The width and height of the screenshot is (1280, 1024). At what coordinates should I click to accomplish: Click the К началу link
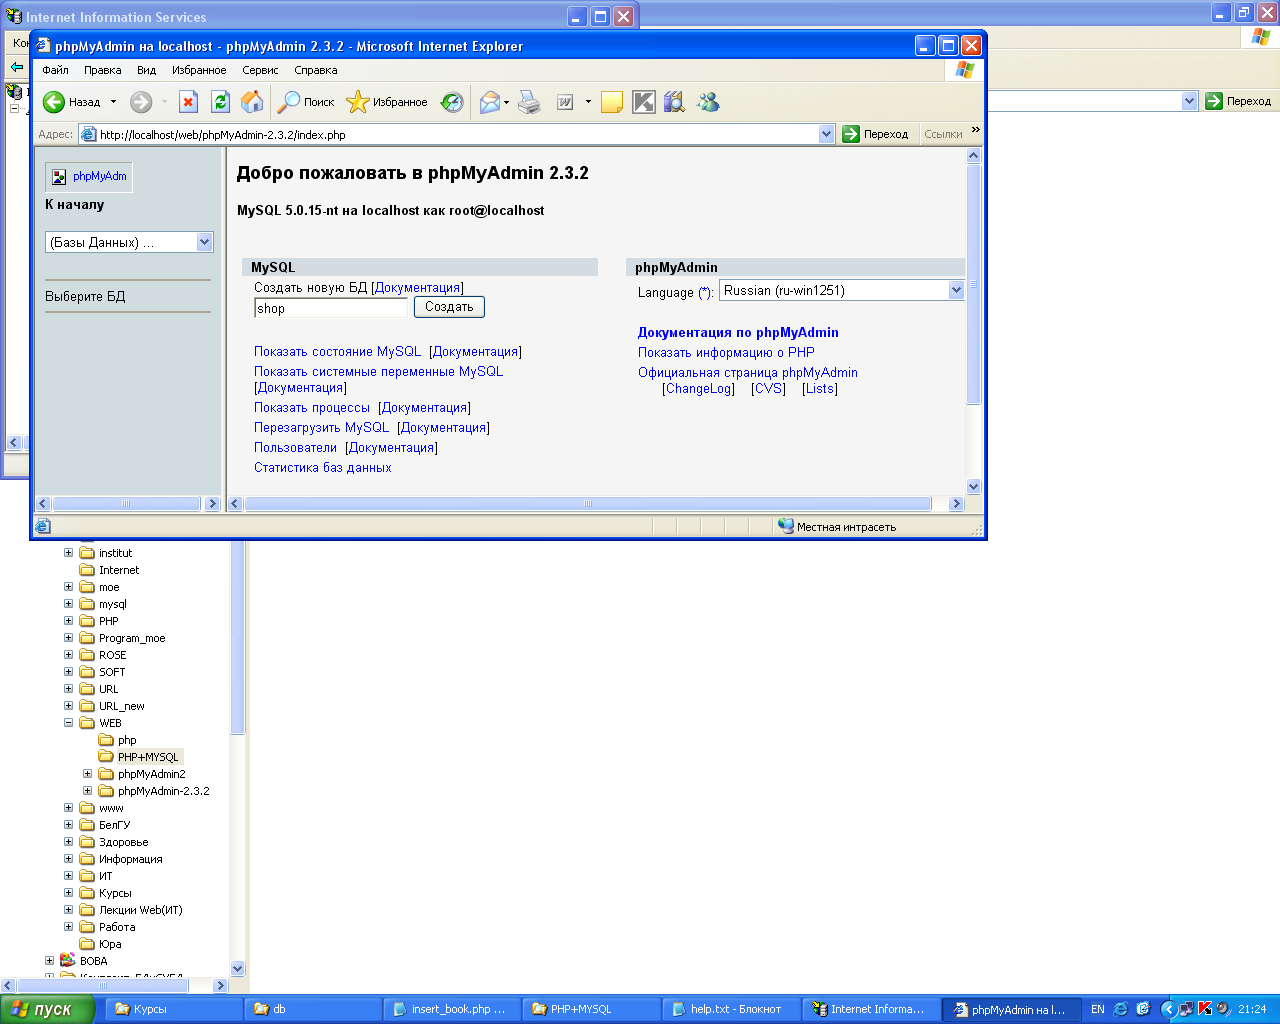pos(74,204)
